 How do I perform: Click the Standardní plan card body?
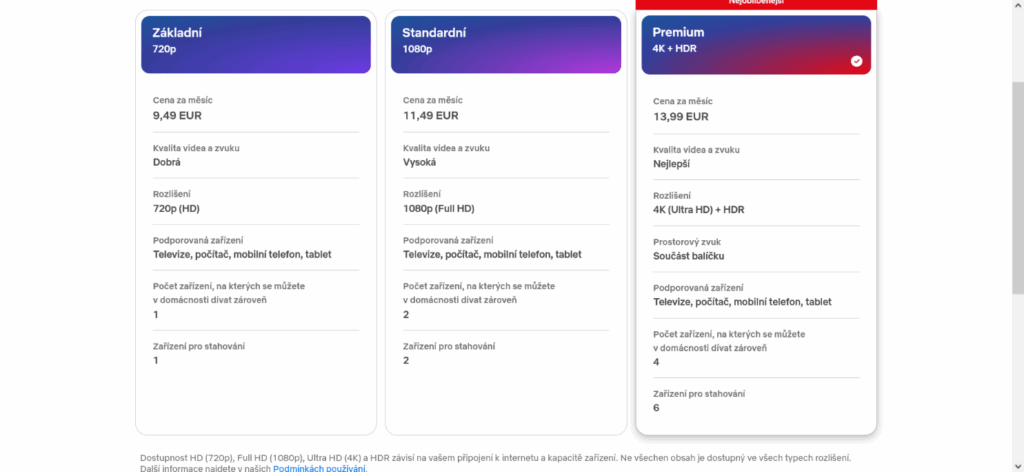coord(506,255)
